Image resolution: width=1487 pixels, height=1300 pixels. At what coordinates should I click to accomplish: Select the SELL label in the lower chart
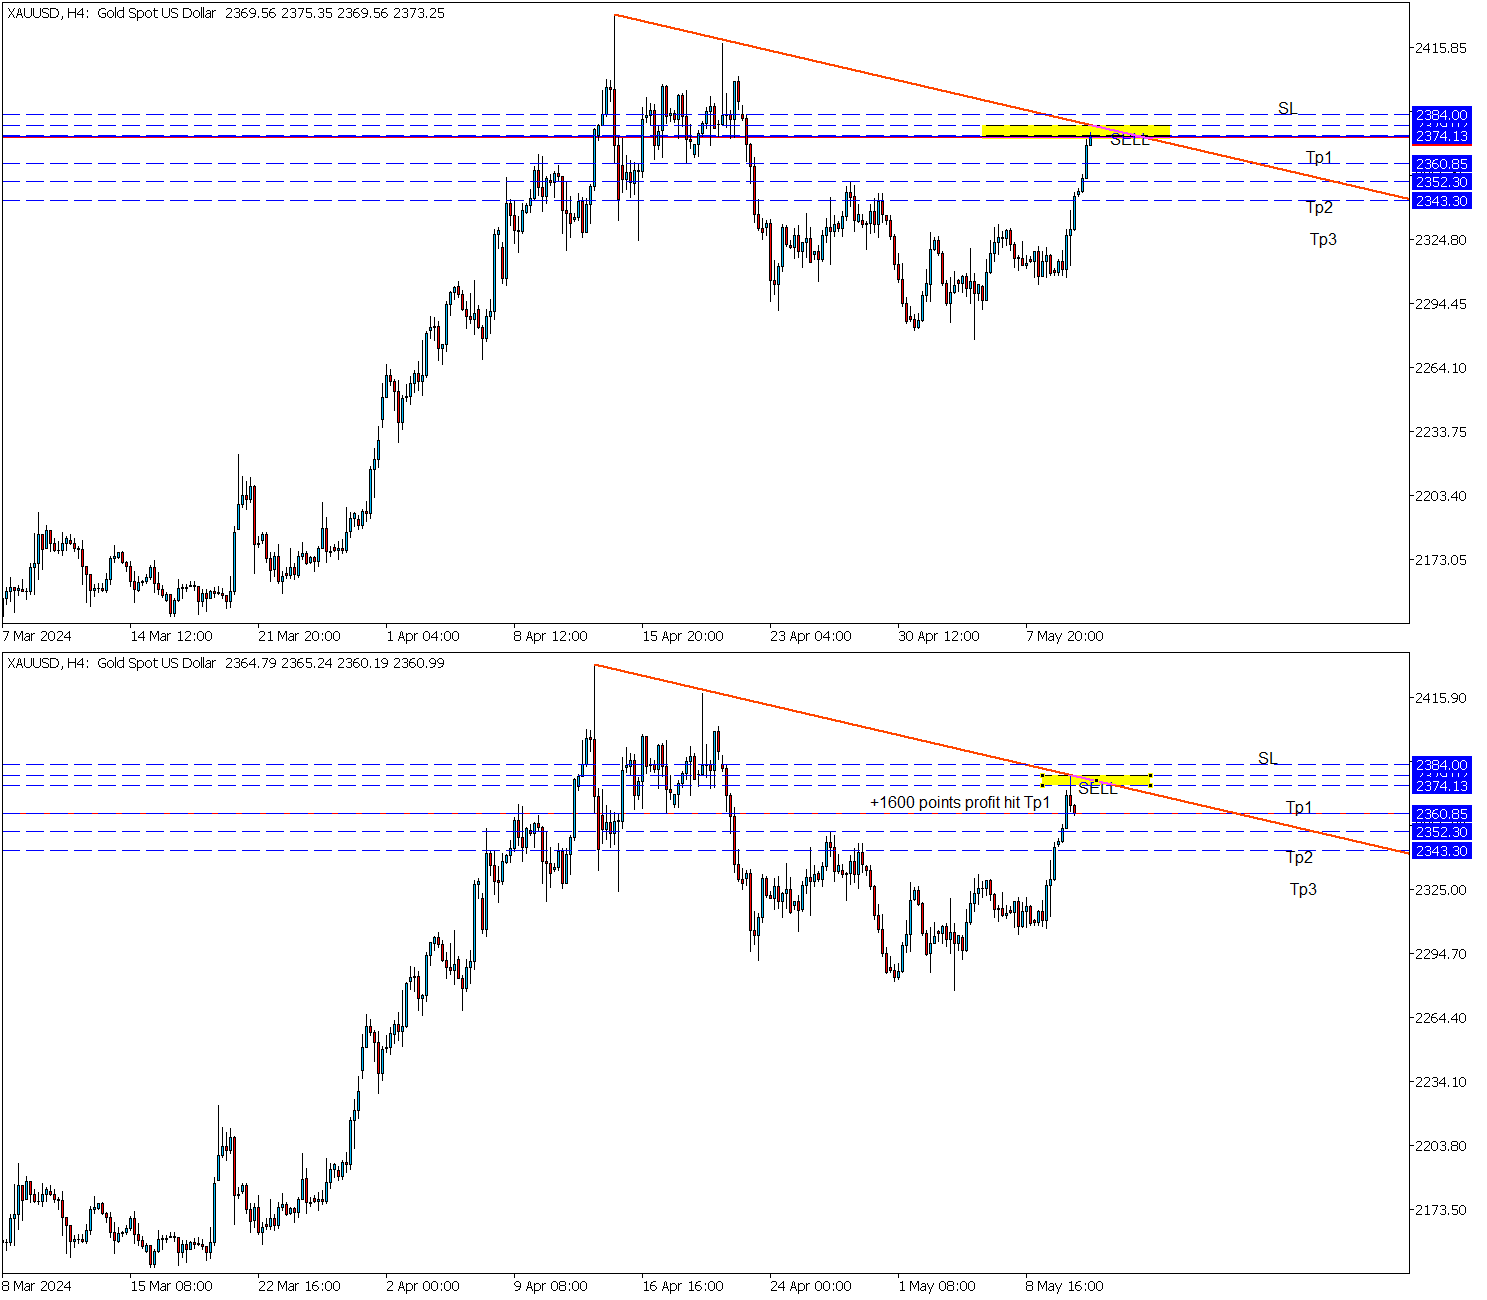pyautogui.click(x=1097, y=789)
